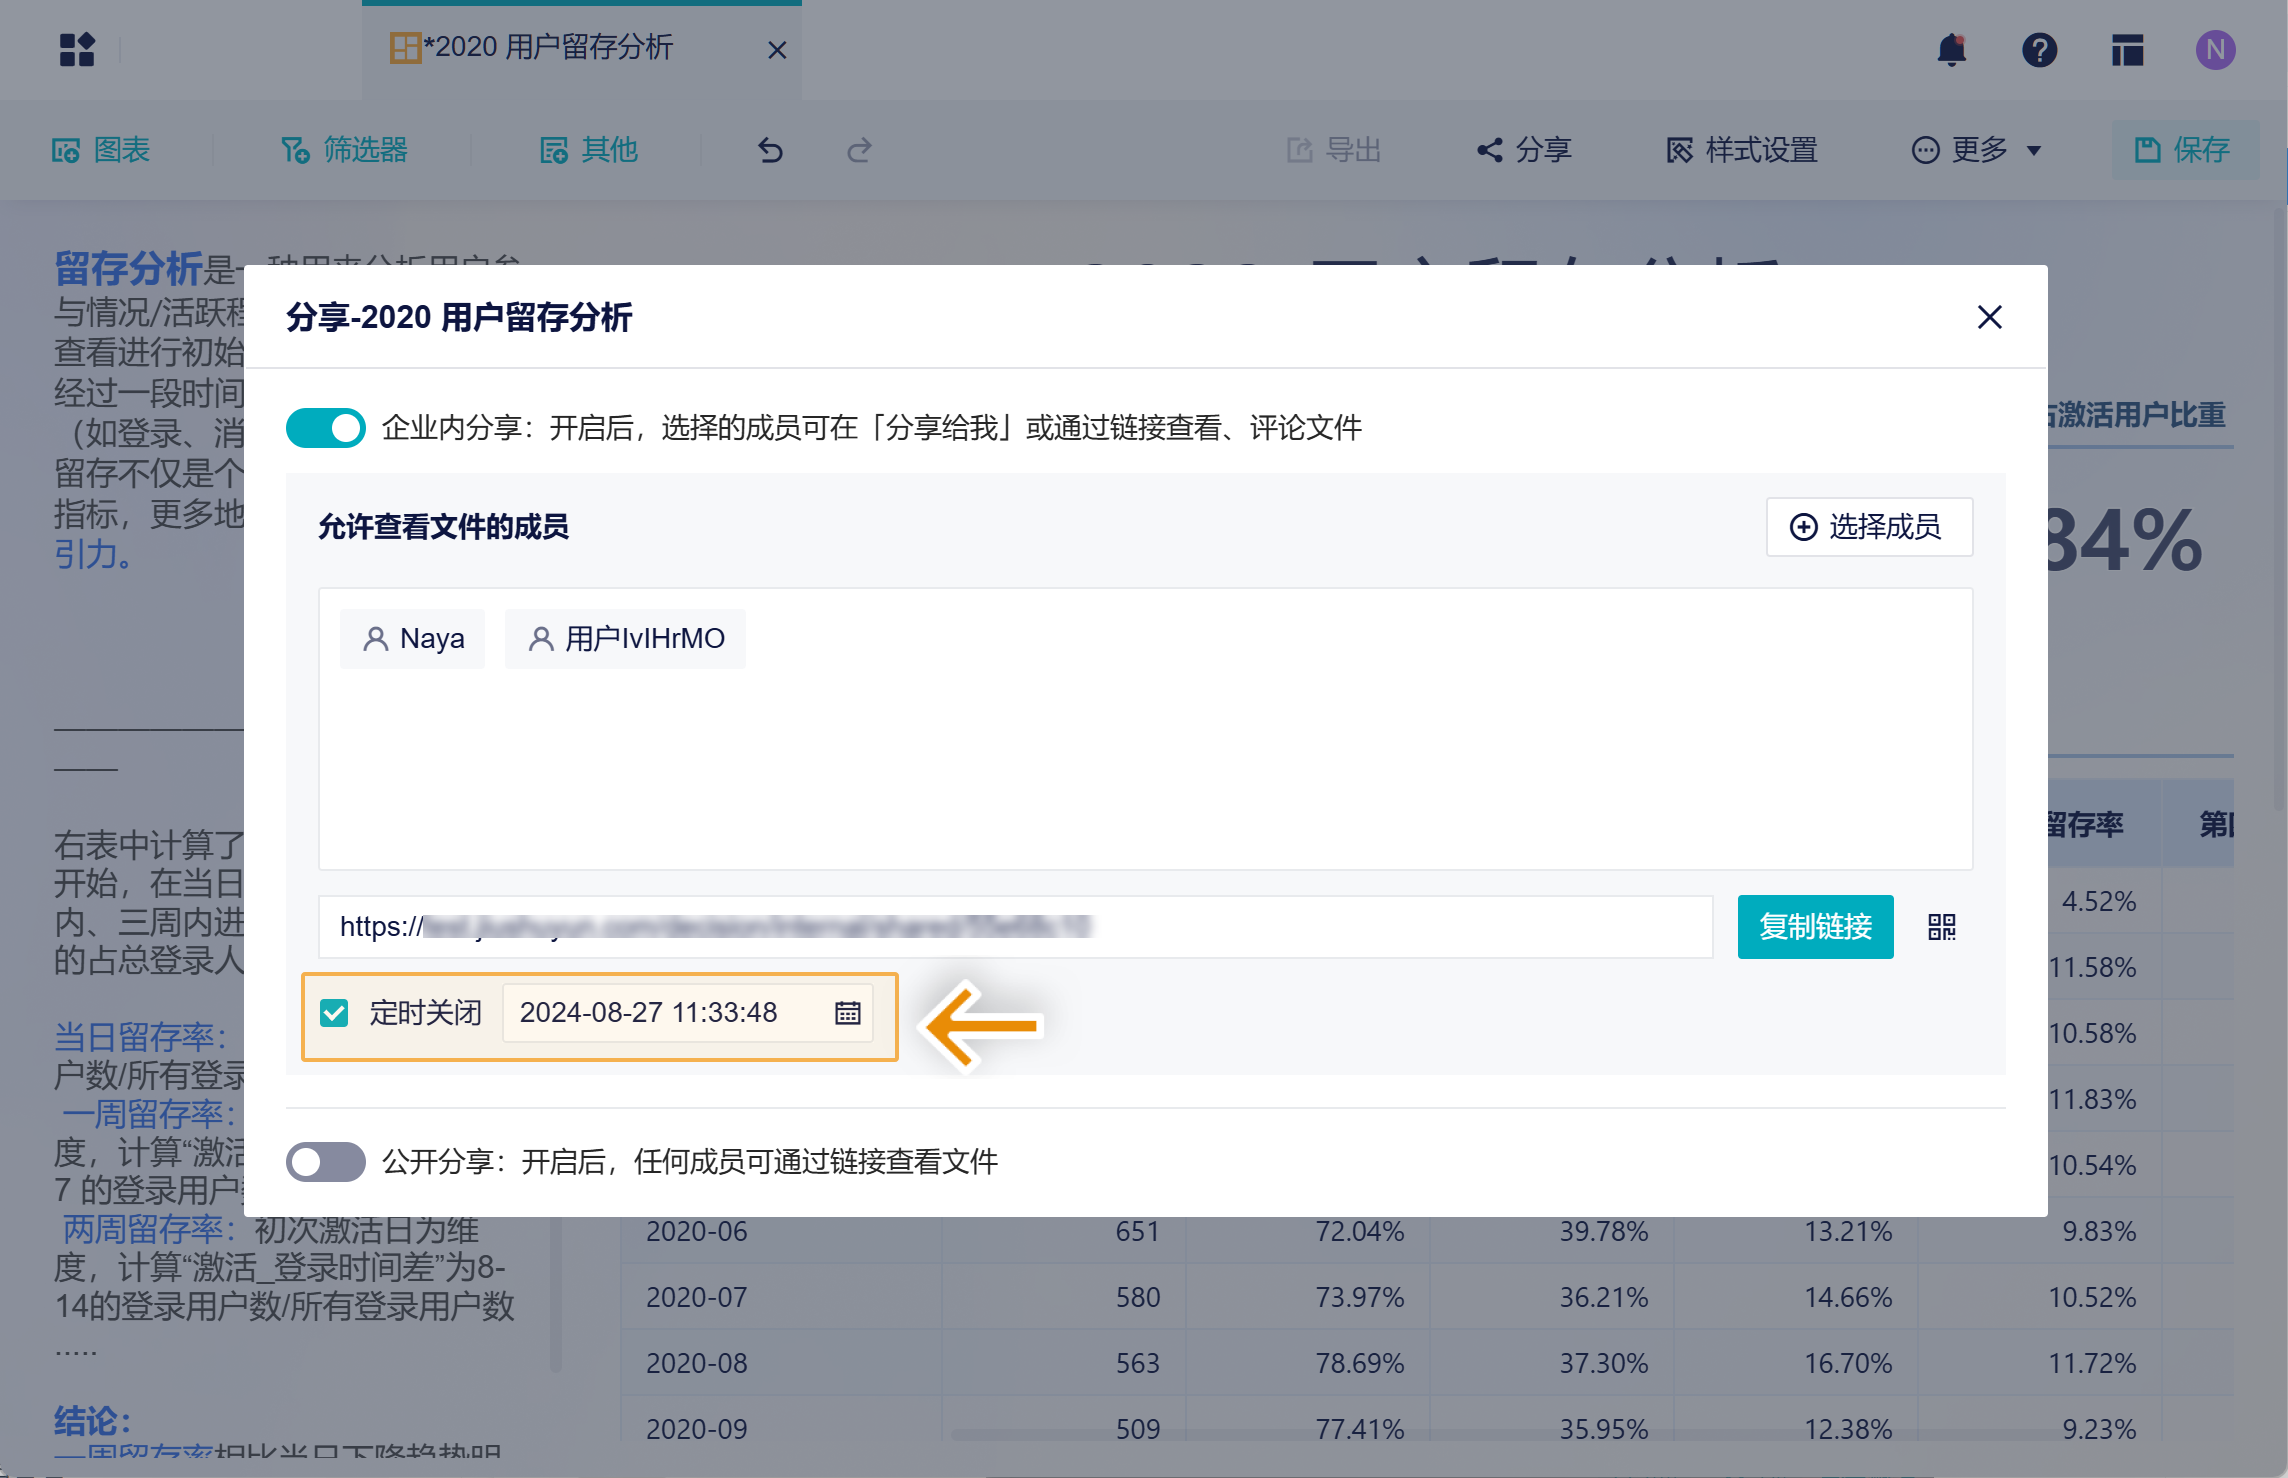
Task: Open the calendar picker for timed close
Action: (847, 1013)
